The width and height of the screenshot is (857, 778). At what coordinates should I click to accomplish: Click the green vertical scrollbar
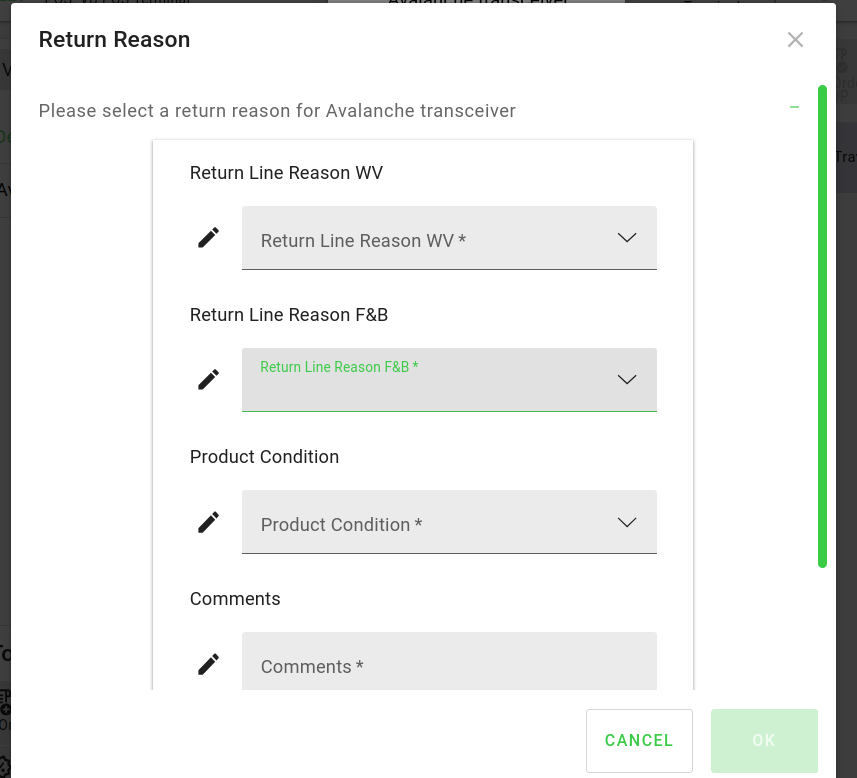[x=822, y=326]
